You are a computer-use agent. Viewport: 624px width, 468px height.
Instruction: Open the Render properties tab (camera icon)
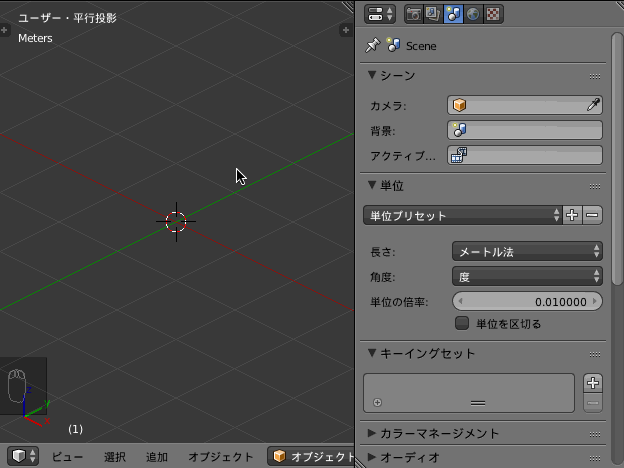[x=414, y=14]
